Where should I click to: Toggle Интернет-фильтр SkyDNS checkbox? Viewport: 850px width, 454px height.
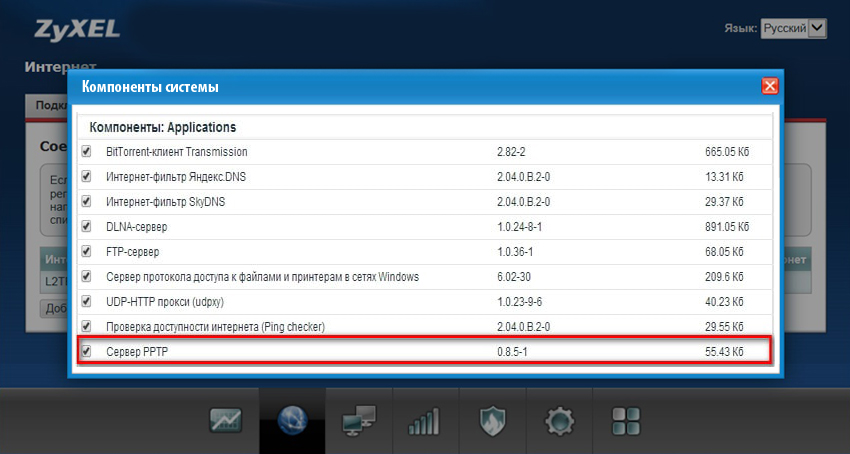pos(86,202)
